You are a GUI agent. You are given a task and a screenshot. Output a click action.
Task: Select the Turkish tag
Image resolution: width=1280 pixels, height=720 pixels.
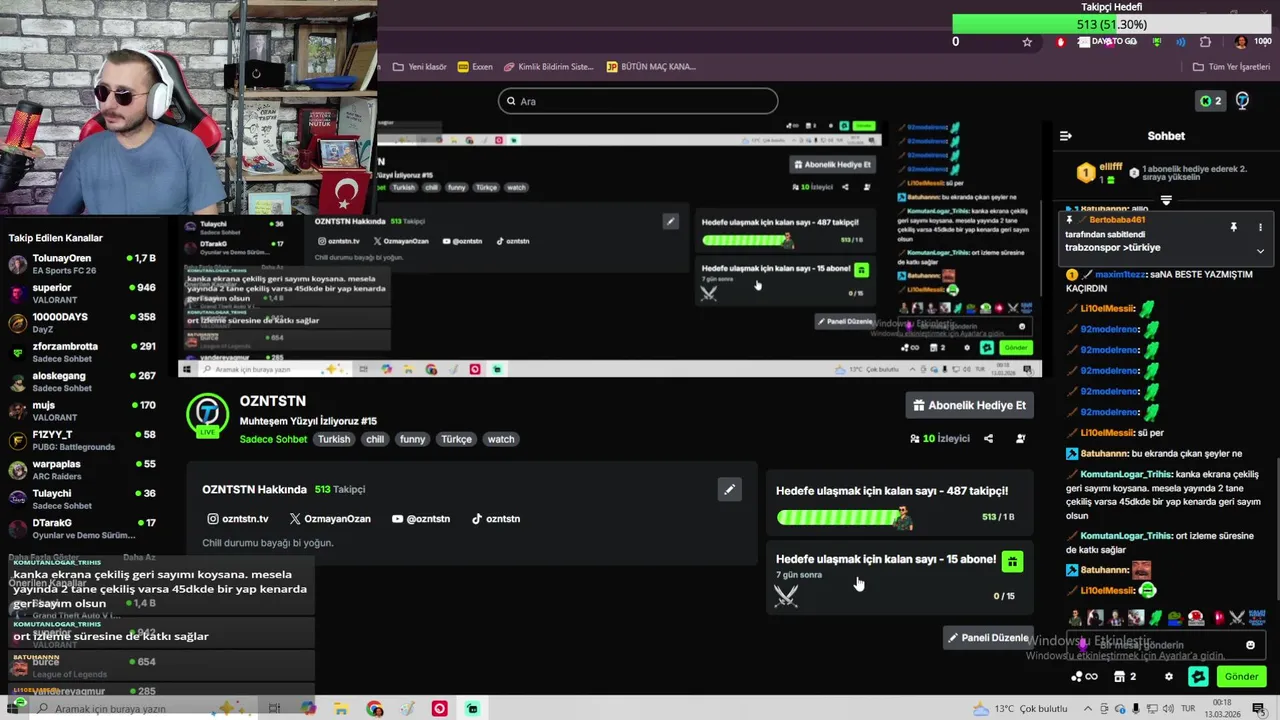click(334, 439)
